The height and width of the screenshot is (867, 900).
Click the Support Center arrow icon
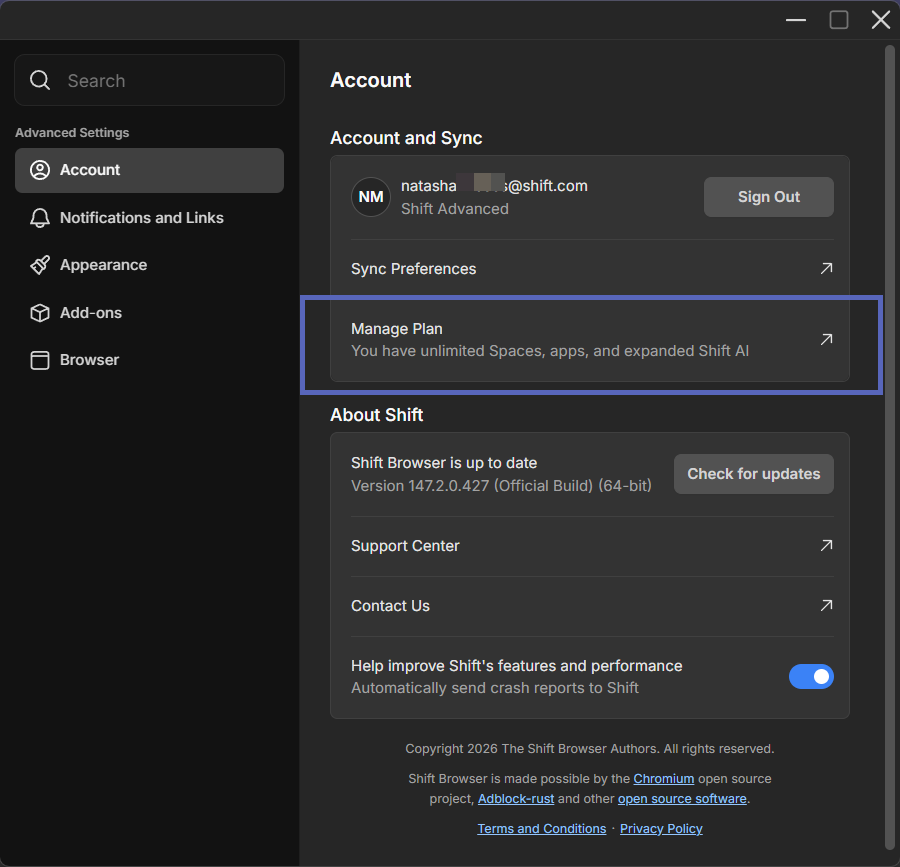click(827, 545)
